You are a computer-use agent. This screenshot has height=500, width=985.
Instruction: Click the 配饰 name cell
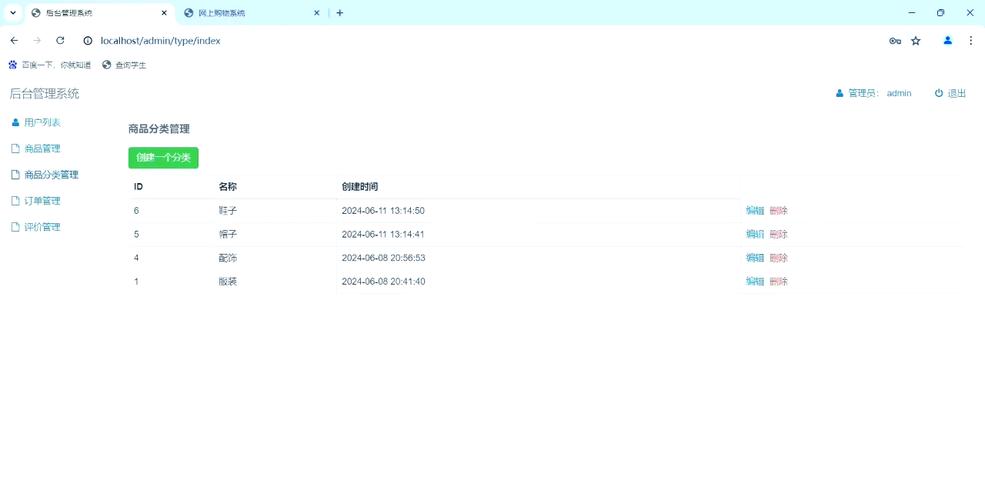pyautogui.click(x=227, y=258)
